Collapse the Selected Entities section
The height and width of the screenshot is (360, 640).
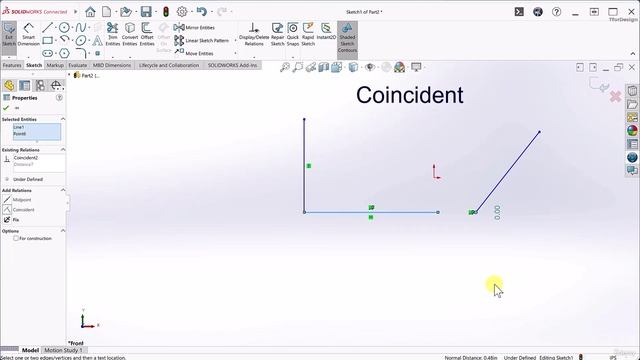pos(63,119)
